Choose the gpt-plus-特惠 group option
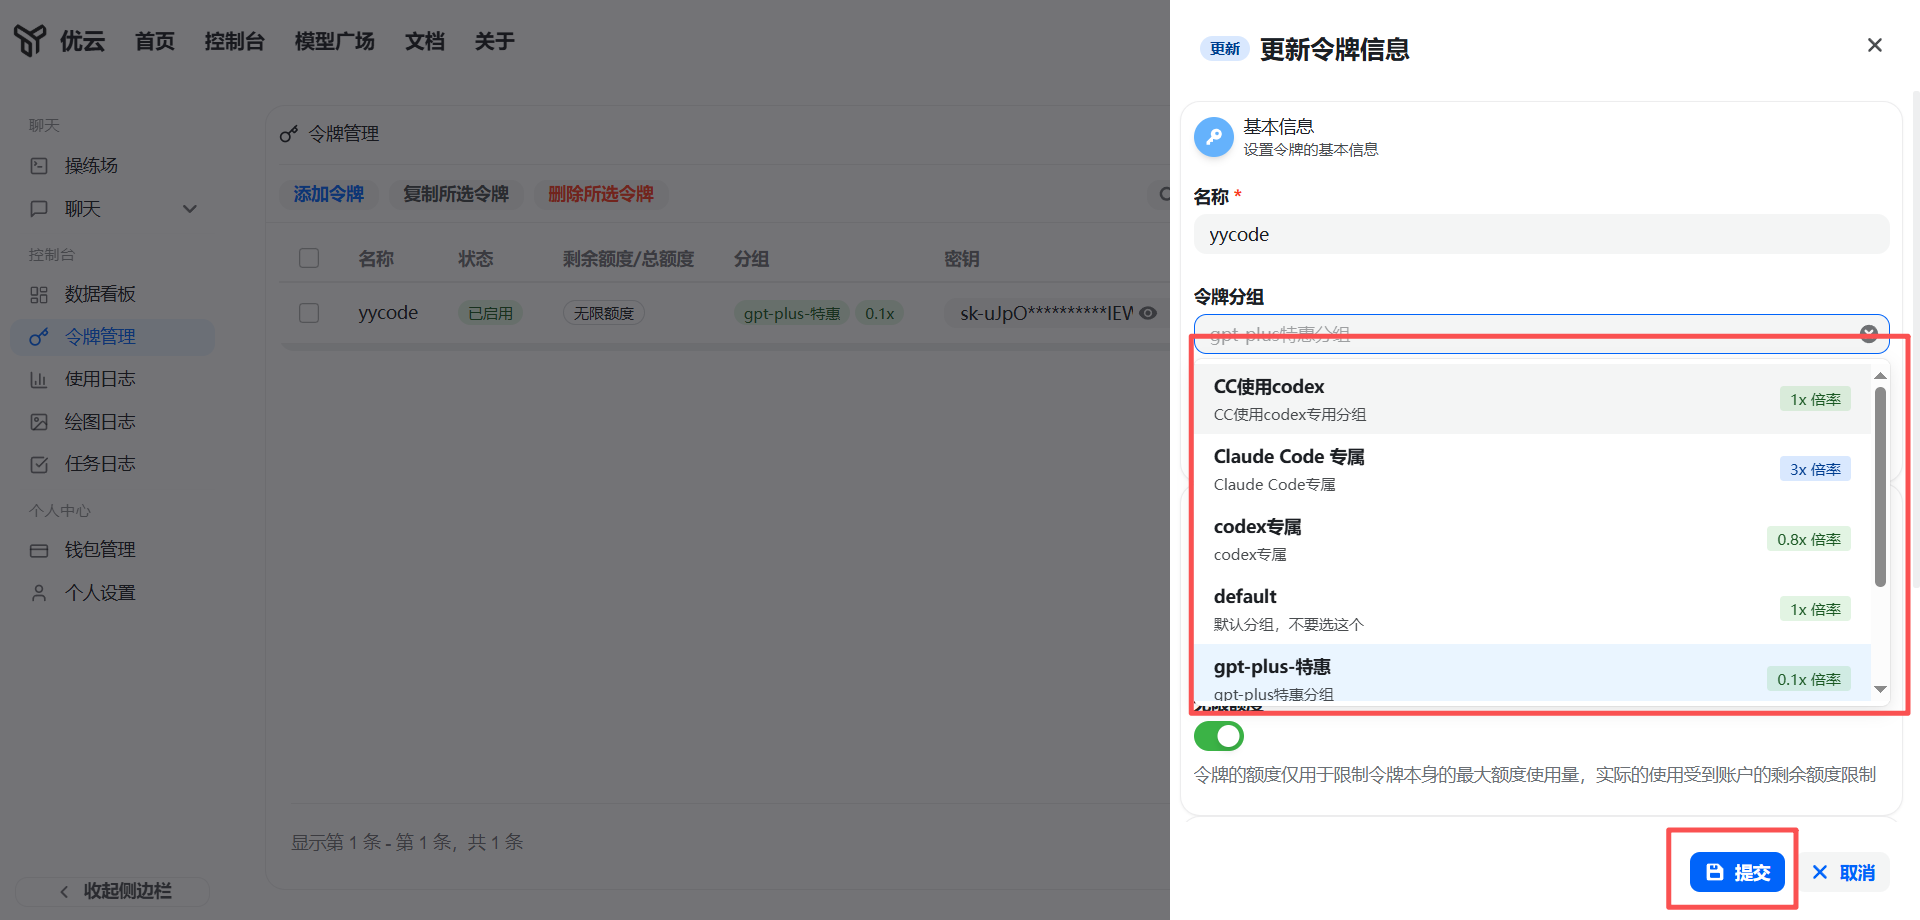This screenshot has height=920, width=1920. pos(1532,674)
